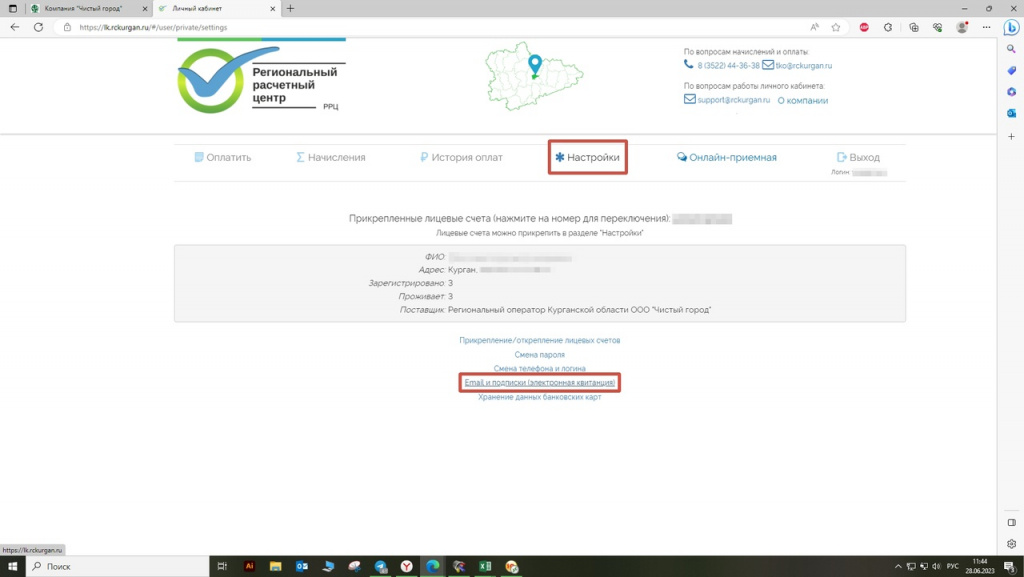Viewport: 1024px width, 577px height.
Task: Open a new browser tab
Action: pos(291,8)
